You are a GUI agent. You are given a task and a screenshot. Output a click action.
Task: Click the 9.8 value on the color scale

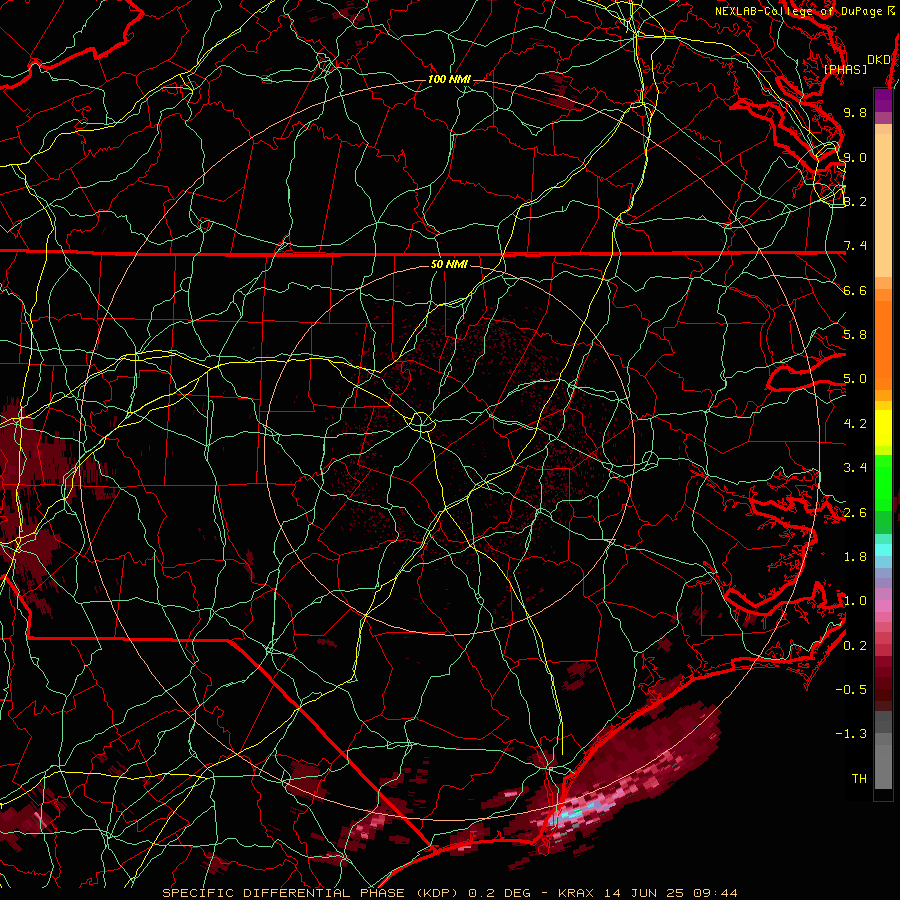pos(855,112)
